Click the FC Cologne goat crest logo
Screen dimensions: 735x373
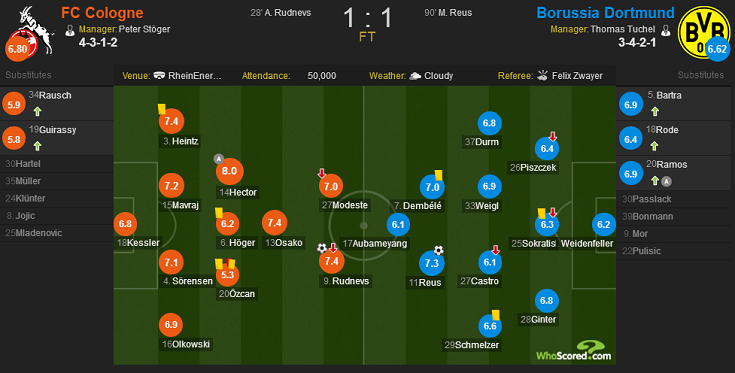(34, 31)
